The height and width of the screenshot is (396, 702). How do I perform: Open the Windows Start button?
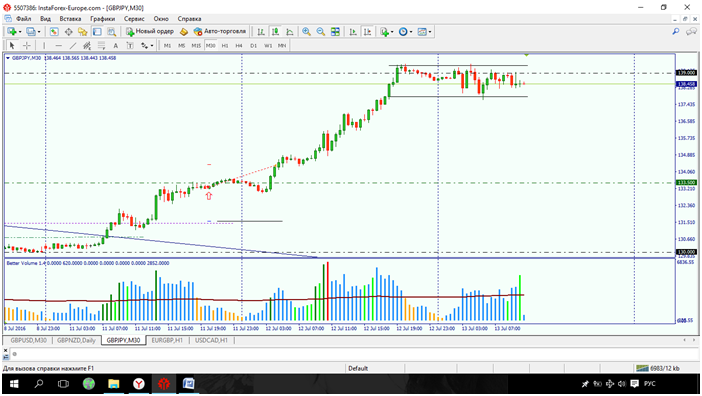13,384
